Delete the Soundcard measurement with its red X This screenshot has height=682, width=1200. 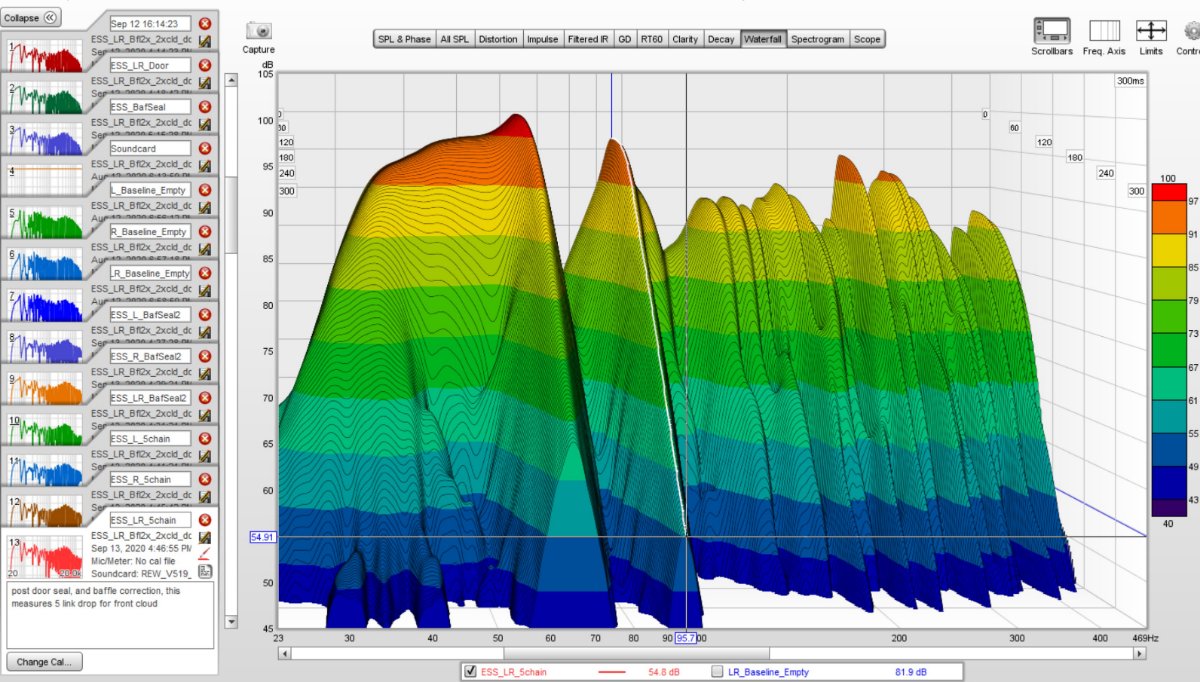pos(205,148)
